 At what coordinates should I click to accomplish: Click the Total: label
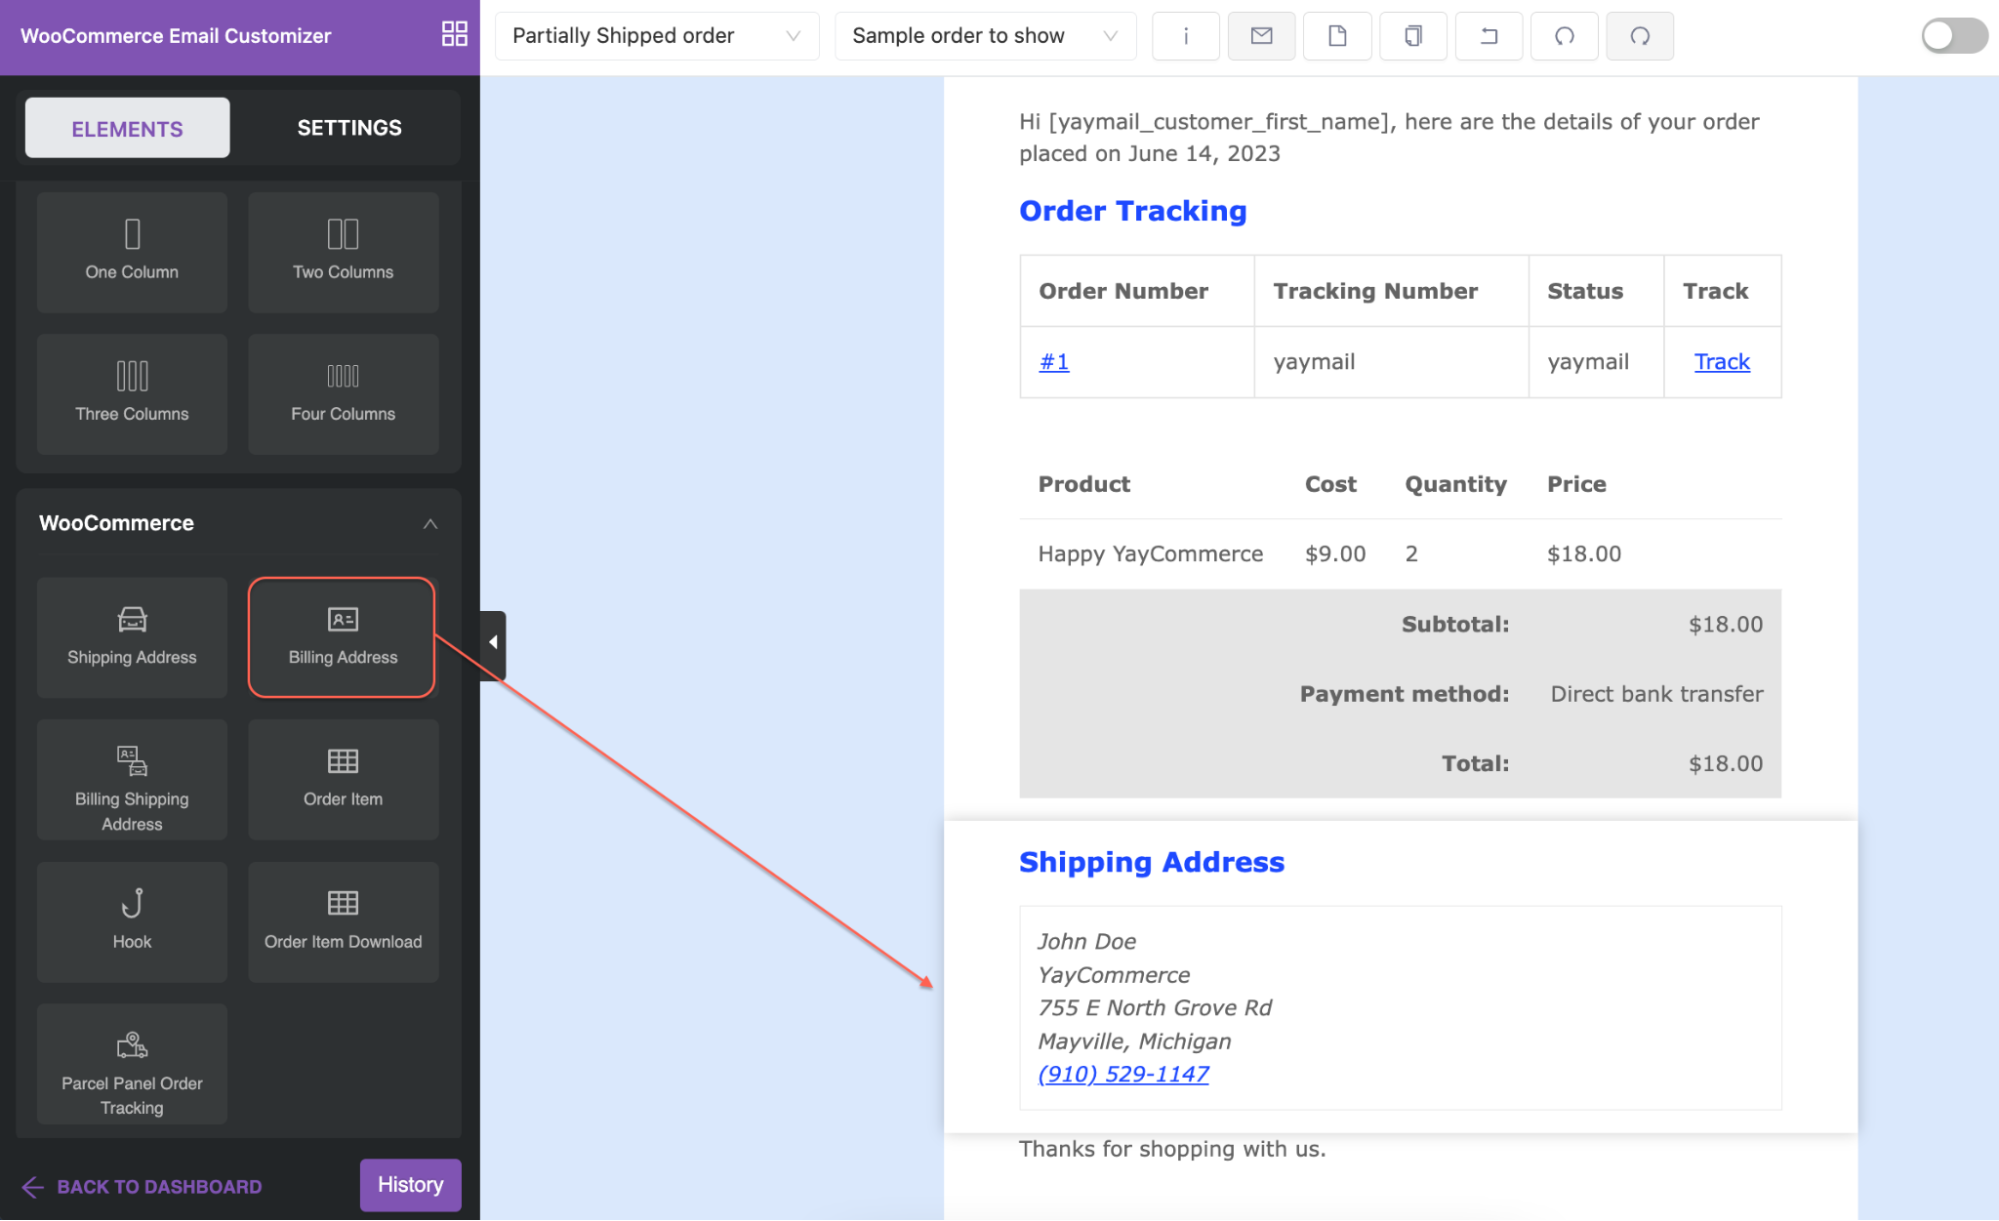pyautogui.click(x=1475, y=764)
